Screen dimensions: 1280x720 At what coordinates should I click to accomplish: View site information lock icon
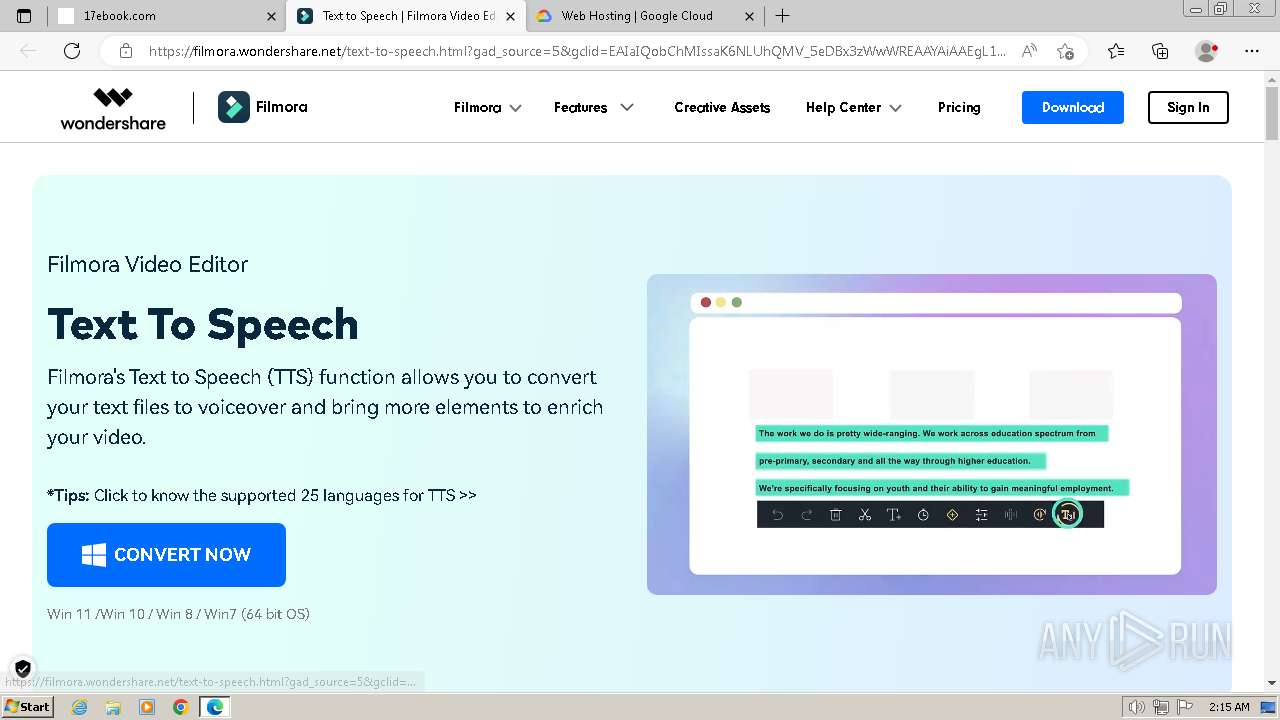pos(125,51)
